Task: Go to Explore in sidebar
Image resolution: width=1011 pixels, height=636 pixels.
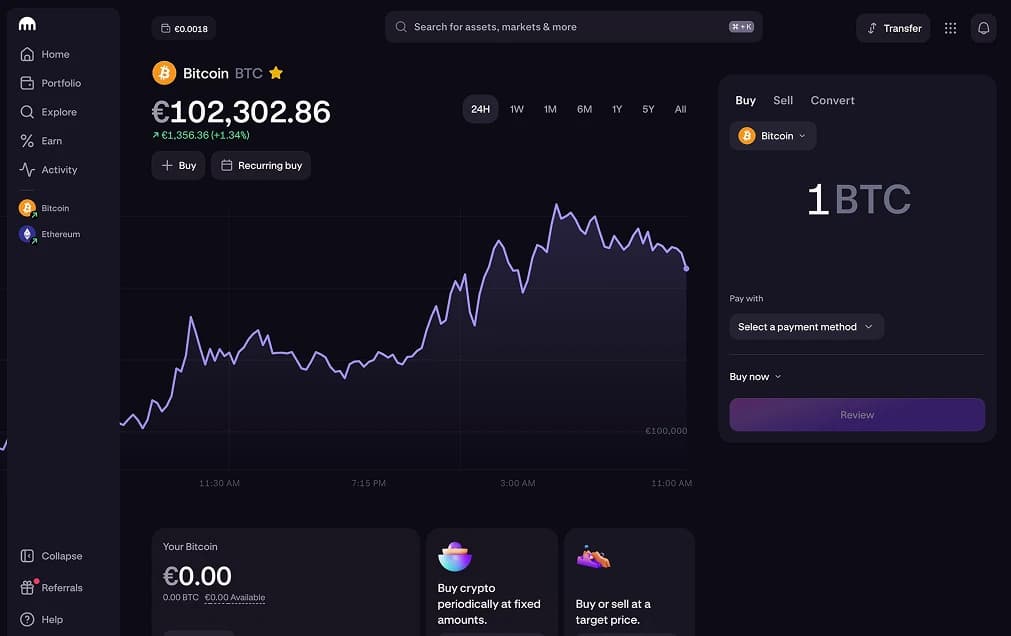Action: point(58,112)
